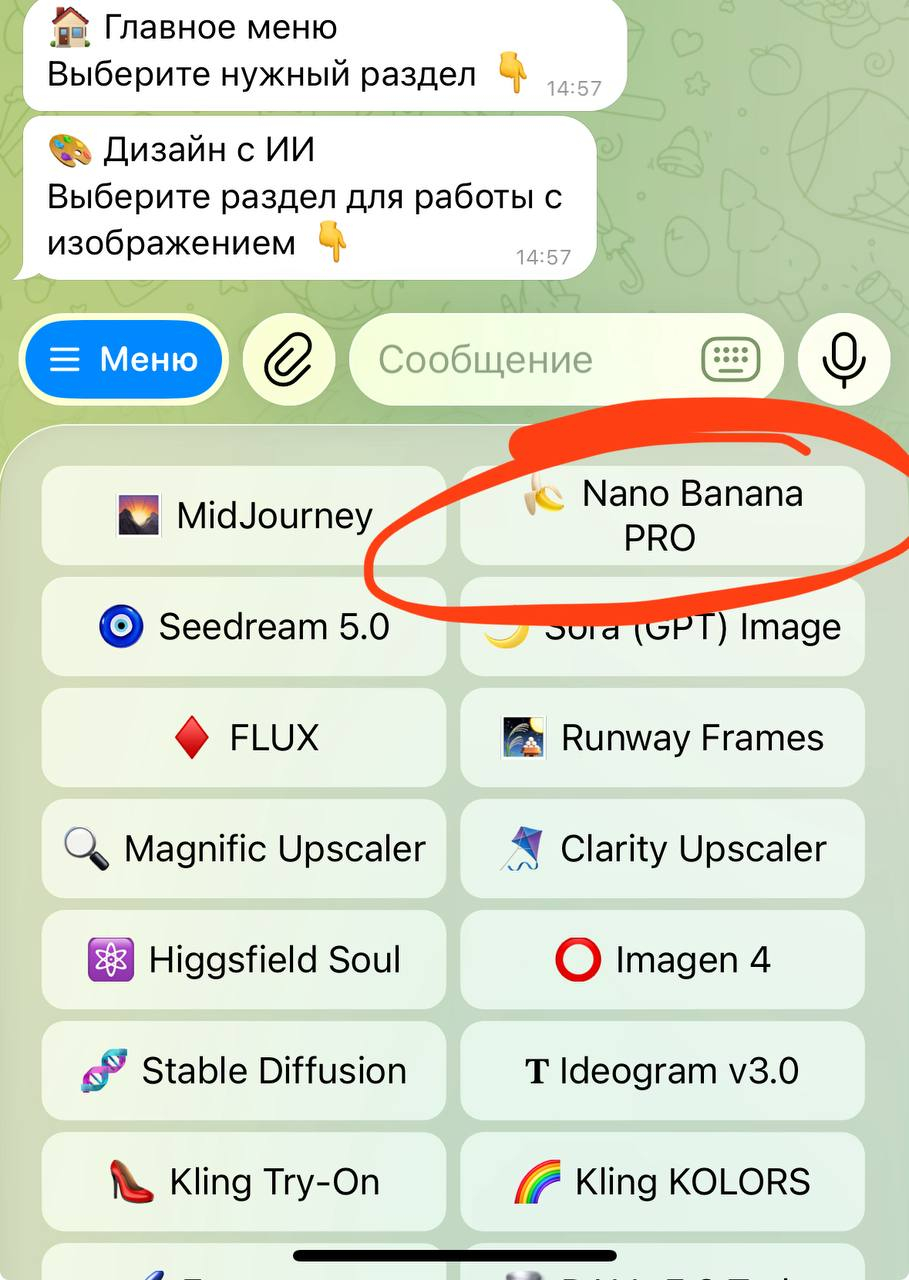Screen dimensions: 909x1280
Task: Choose Nano Banana PRO option
Action: [662, 516]
